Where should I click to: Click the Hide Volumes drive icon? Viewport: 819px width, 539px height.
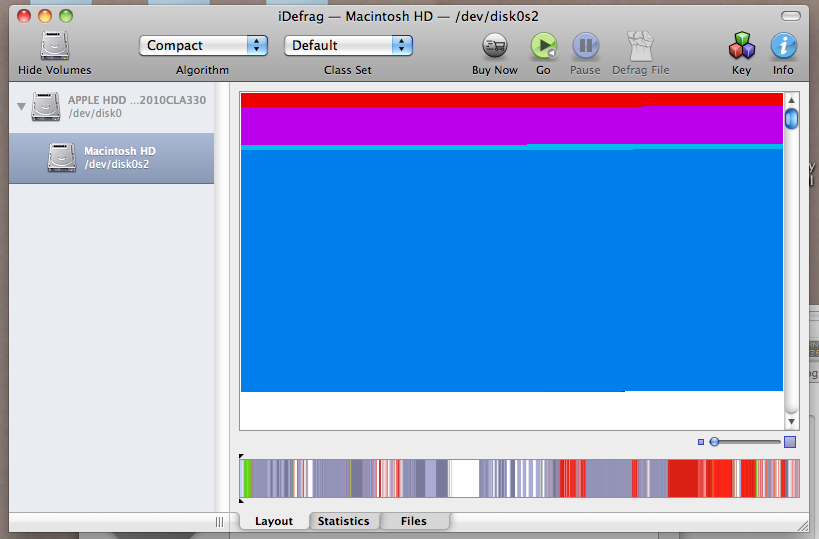[x=55, y=46]
